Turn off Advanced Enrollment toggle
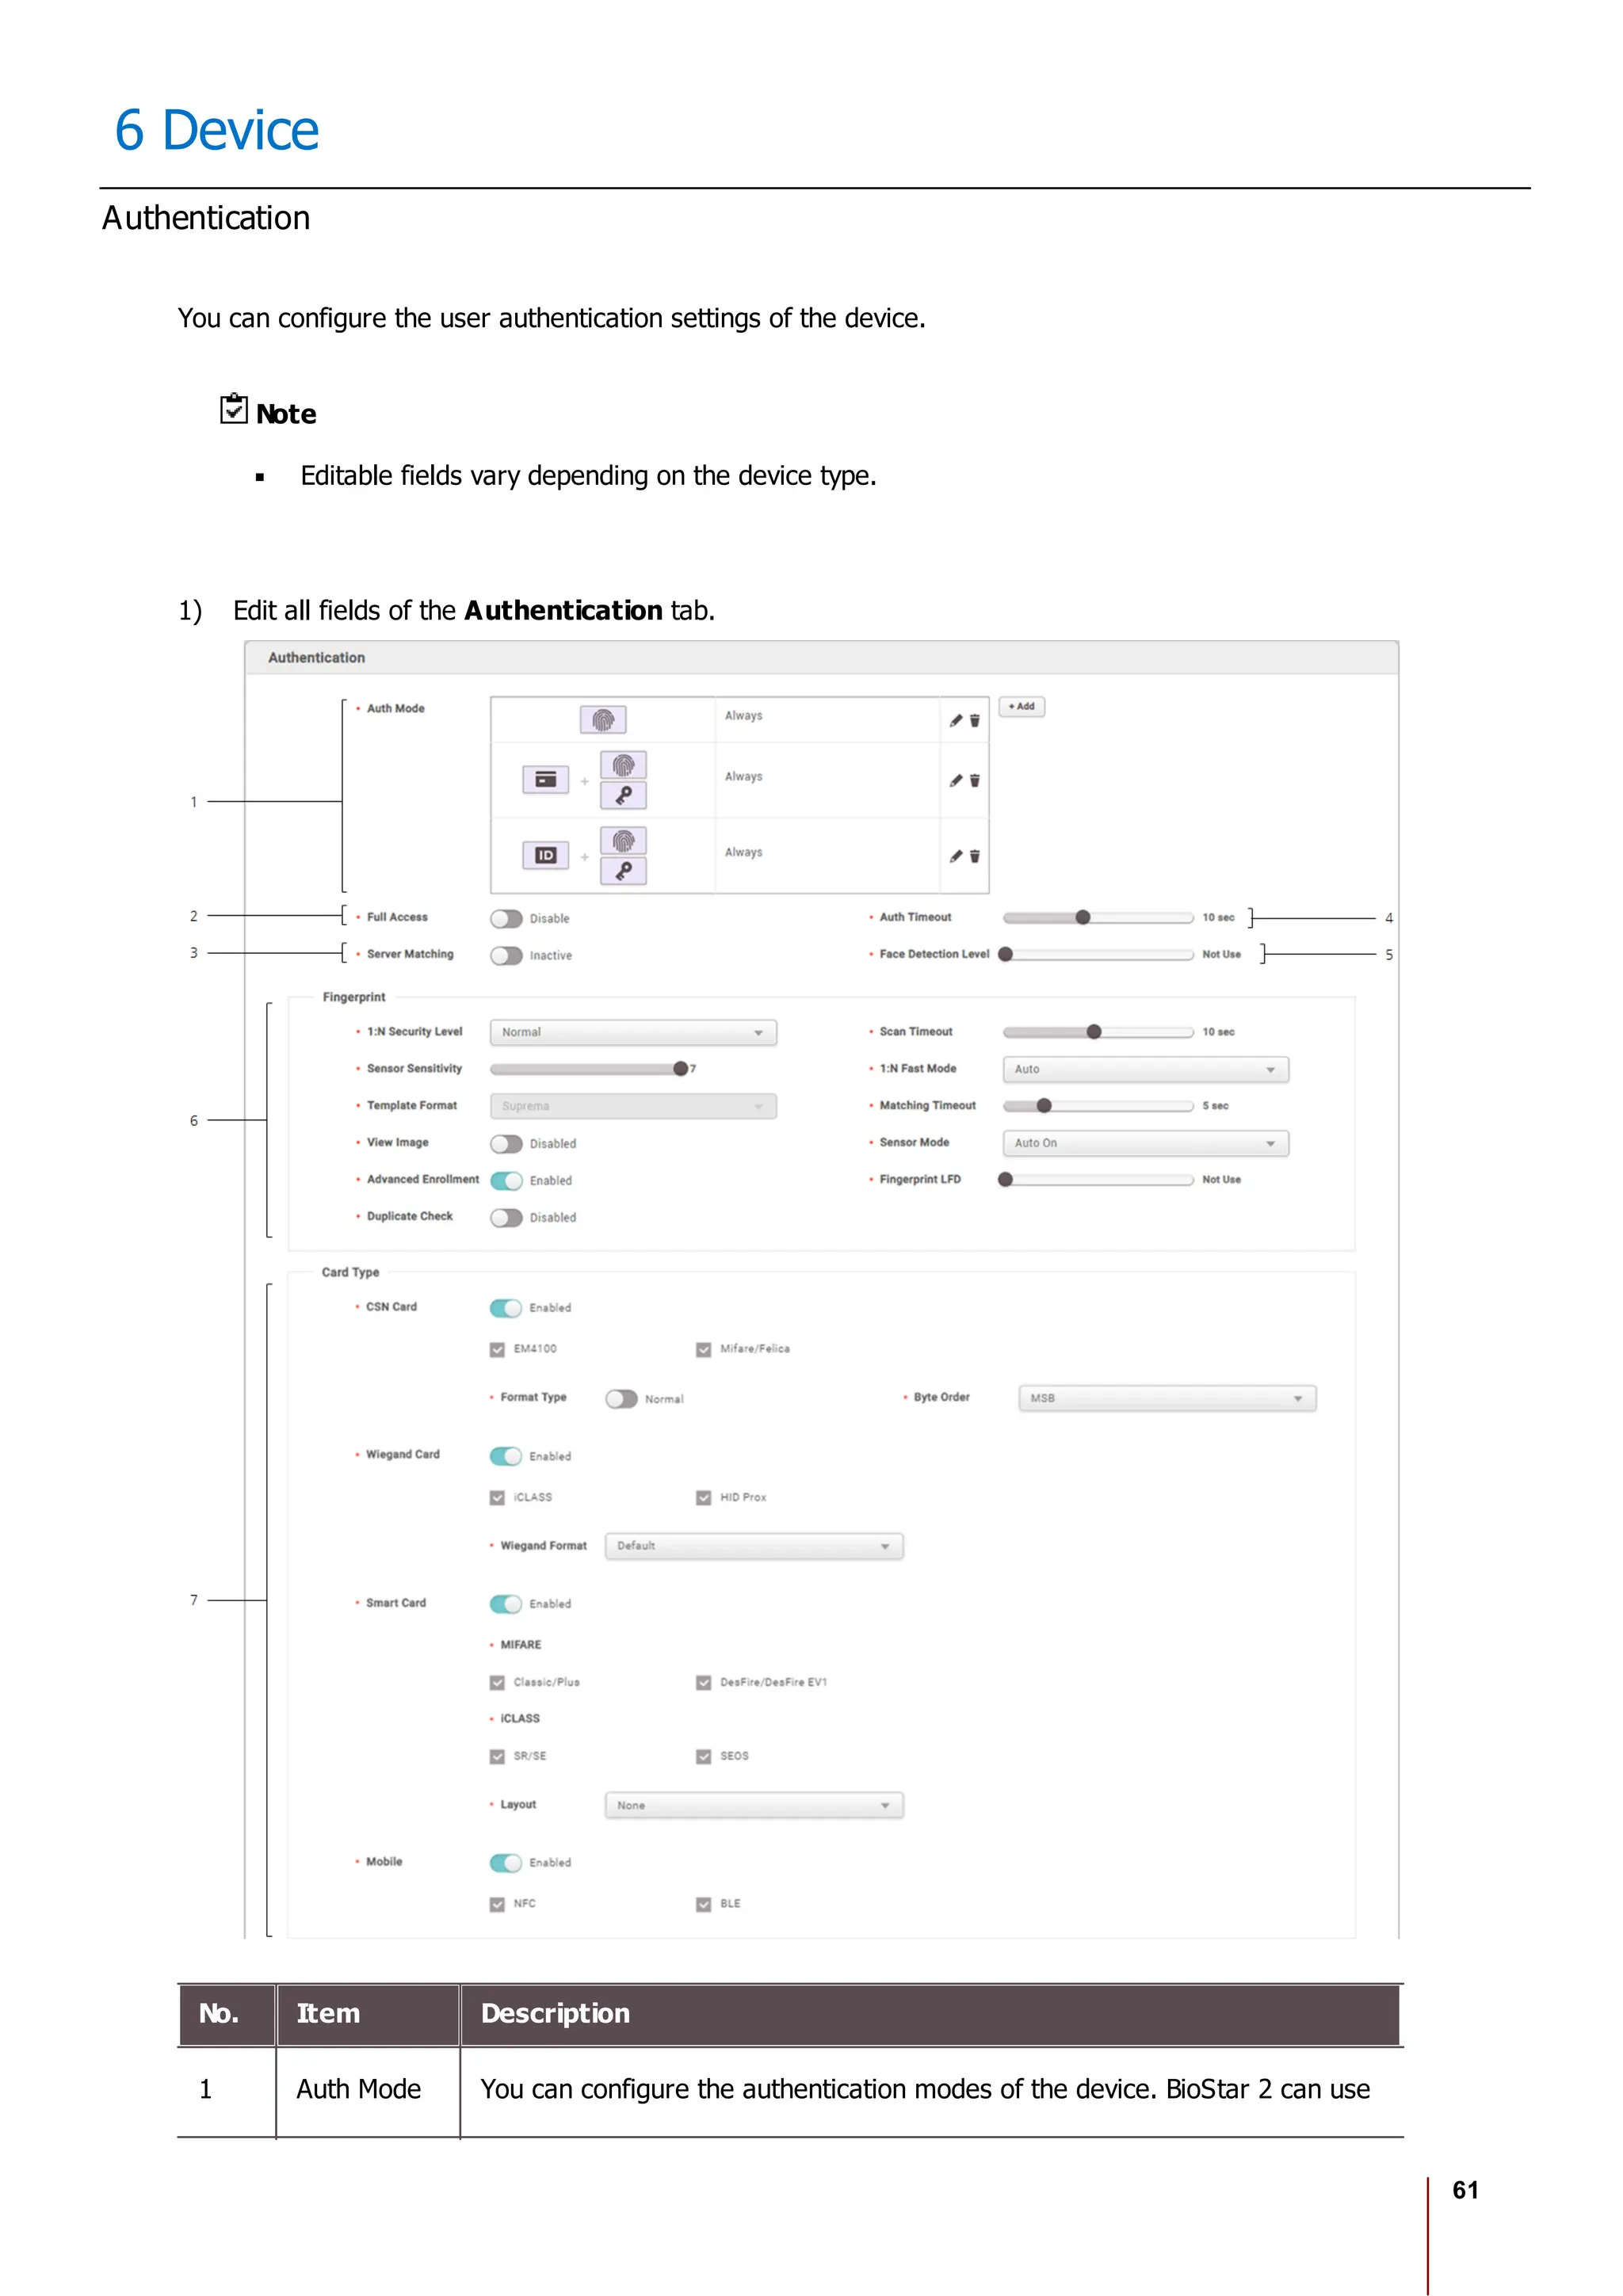 (507, 1180)
